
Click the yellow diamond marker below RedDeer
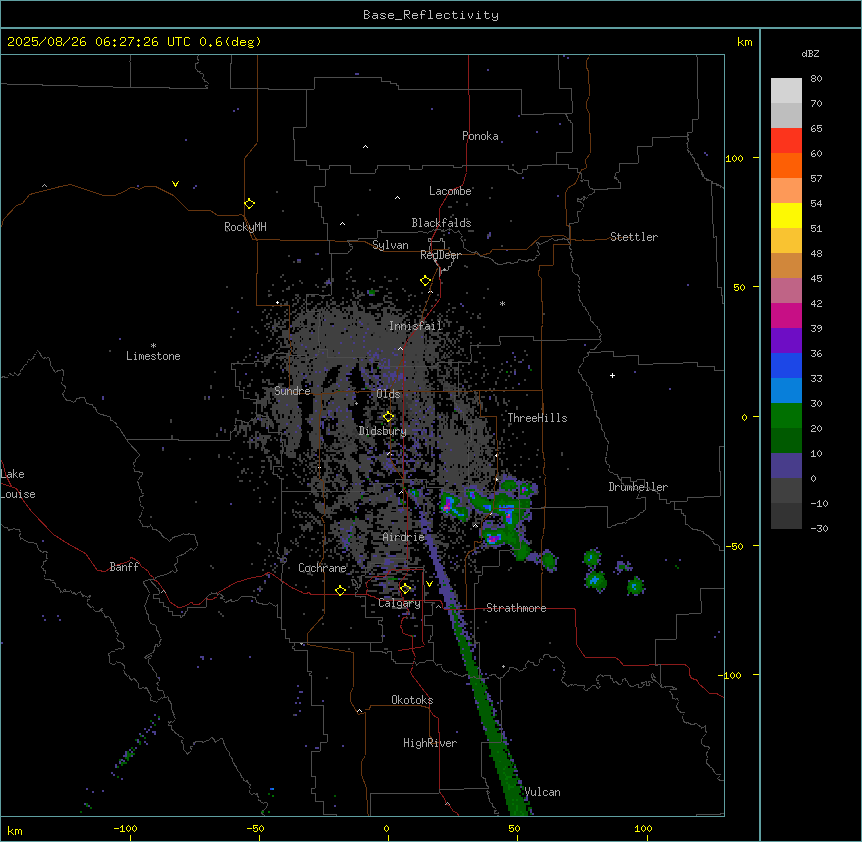pos(426,281)
